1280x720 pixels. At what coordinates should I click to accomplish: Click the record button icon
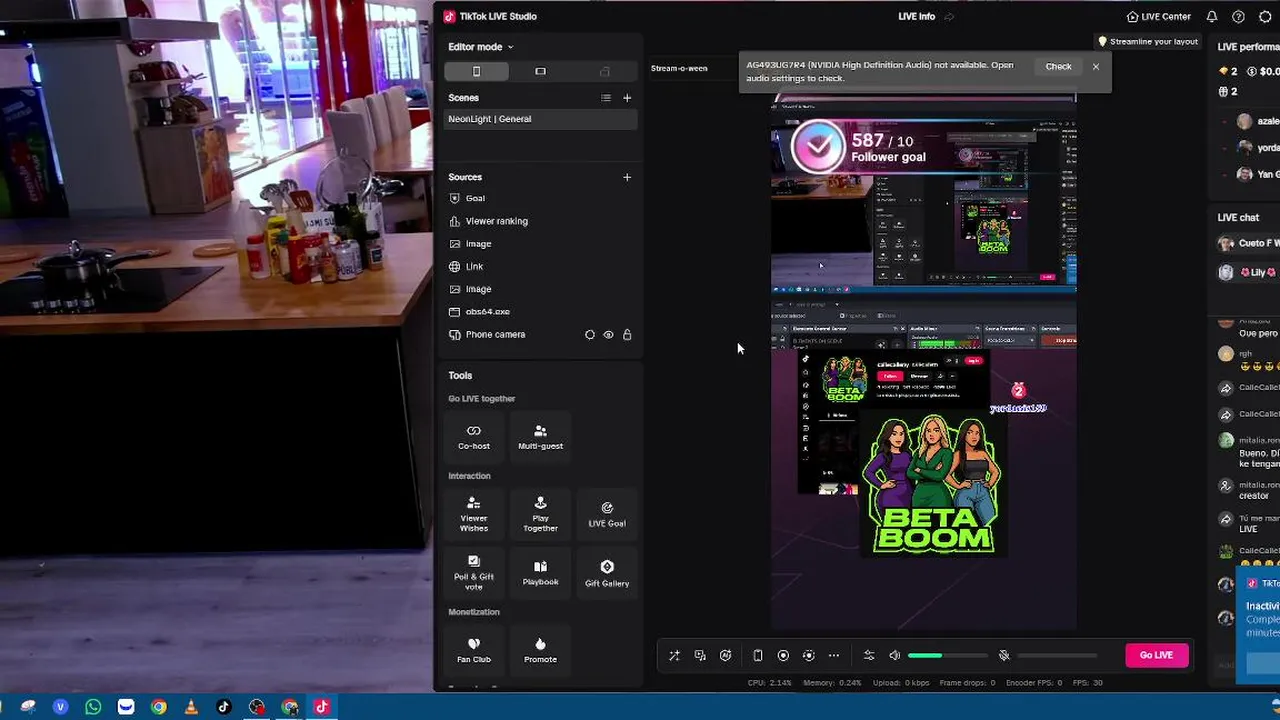pos(783,656)
